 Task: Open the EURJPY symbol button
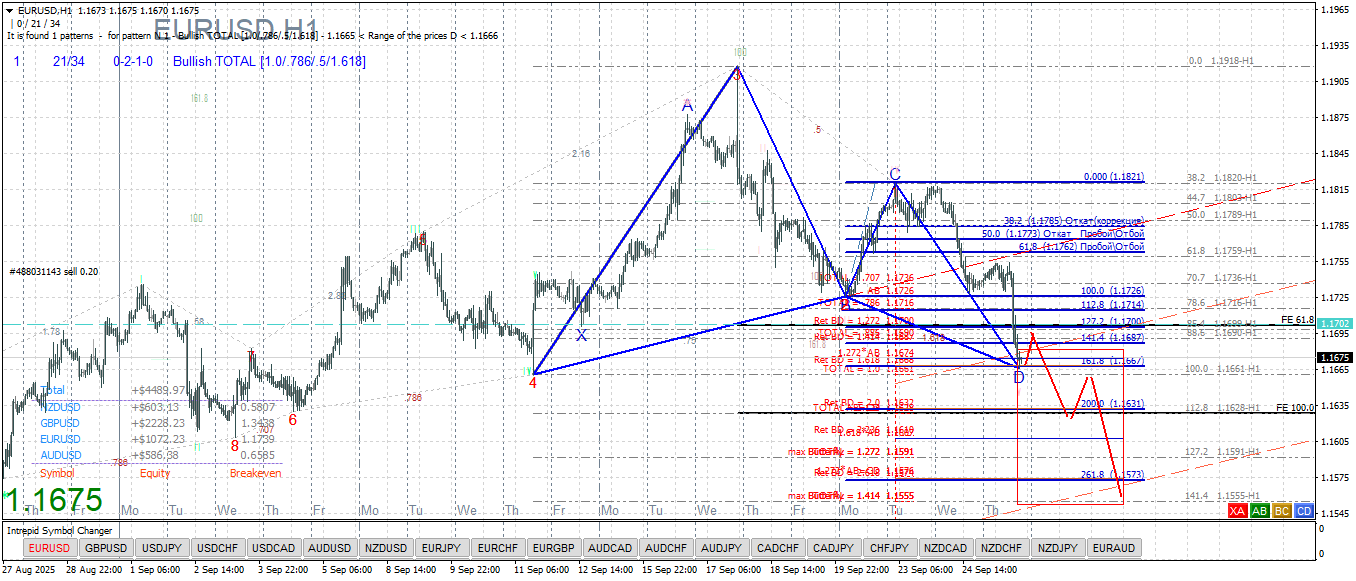click(441, 548)
